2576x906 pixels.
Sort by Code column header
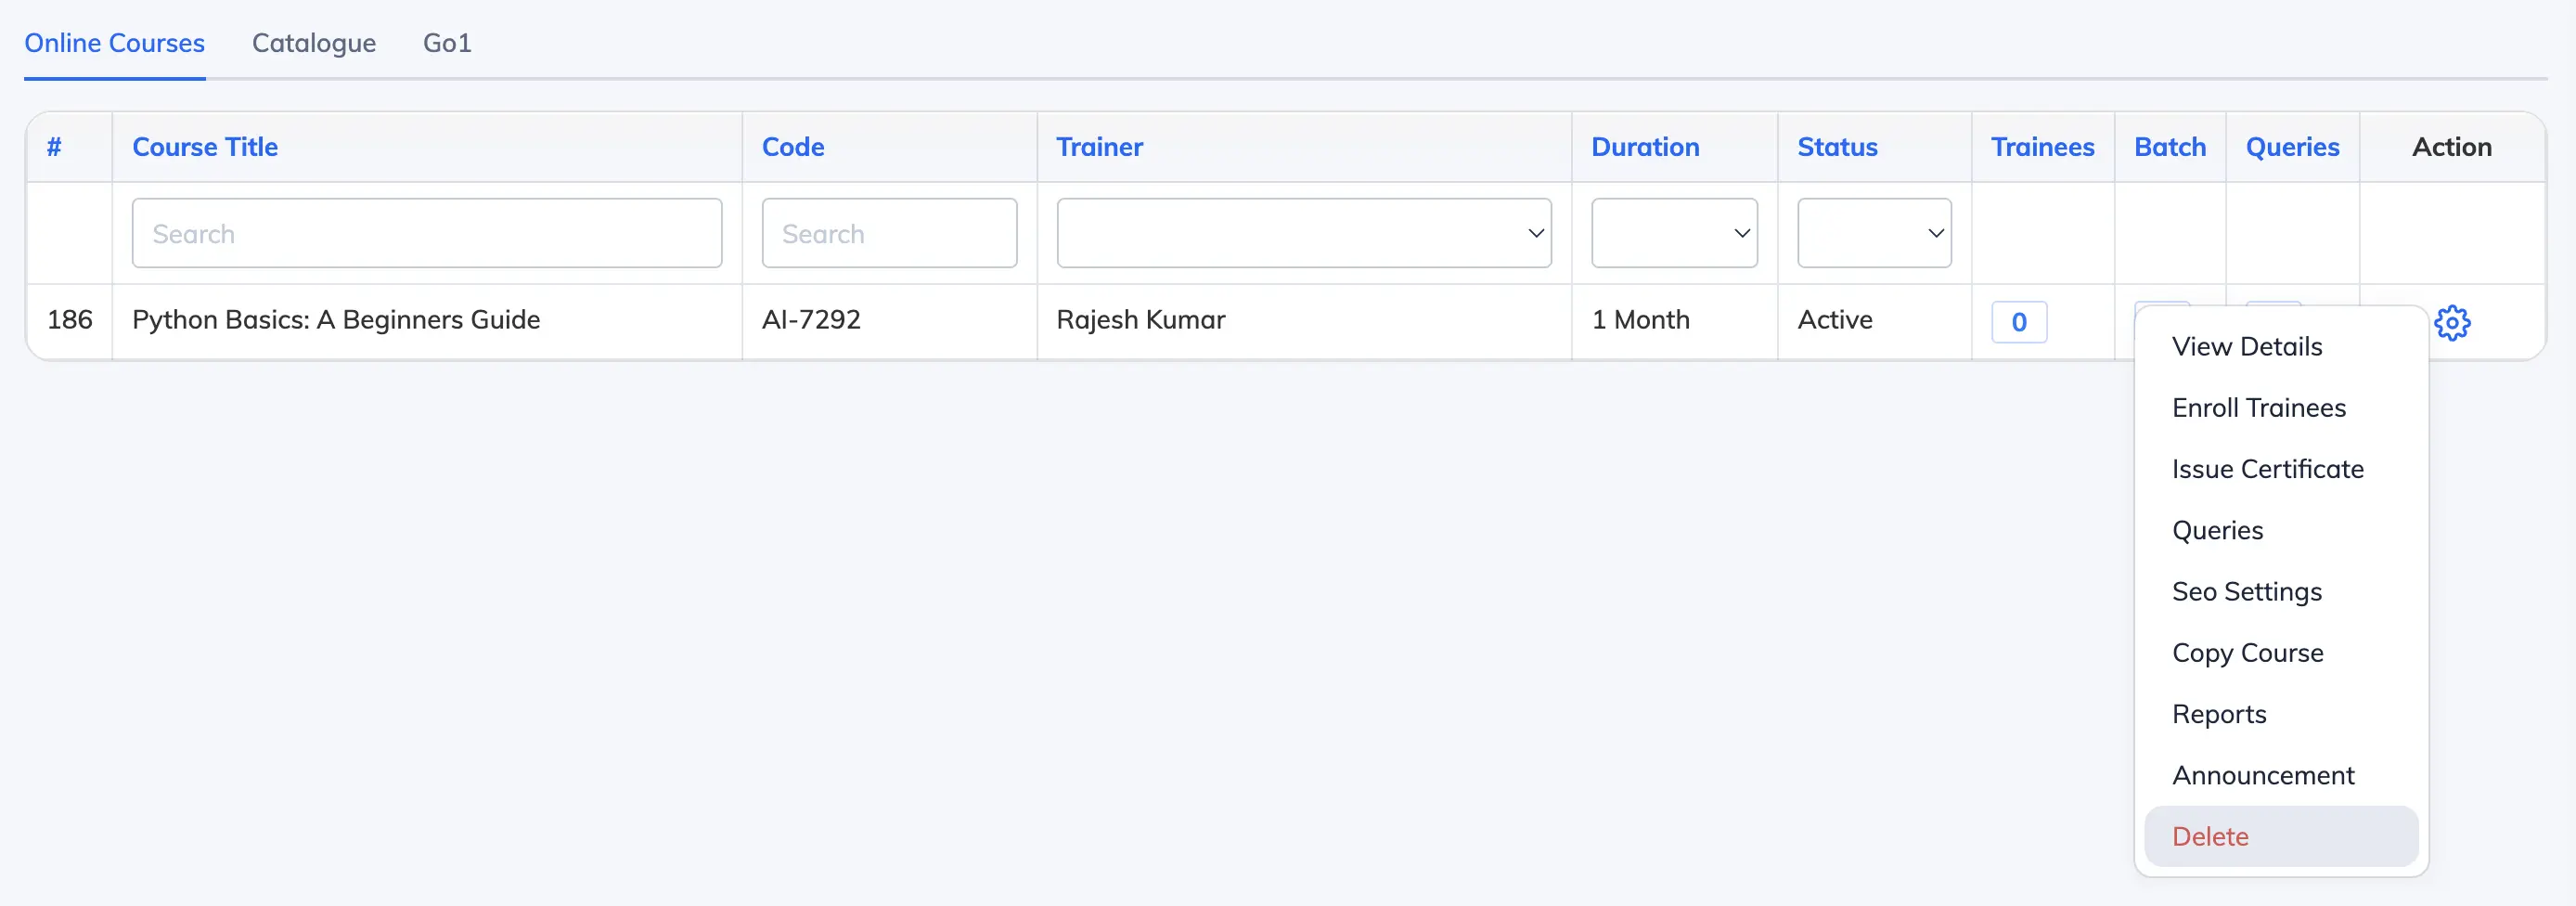pos(793,147)
